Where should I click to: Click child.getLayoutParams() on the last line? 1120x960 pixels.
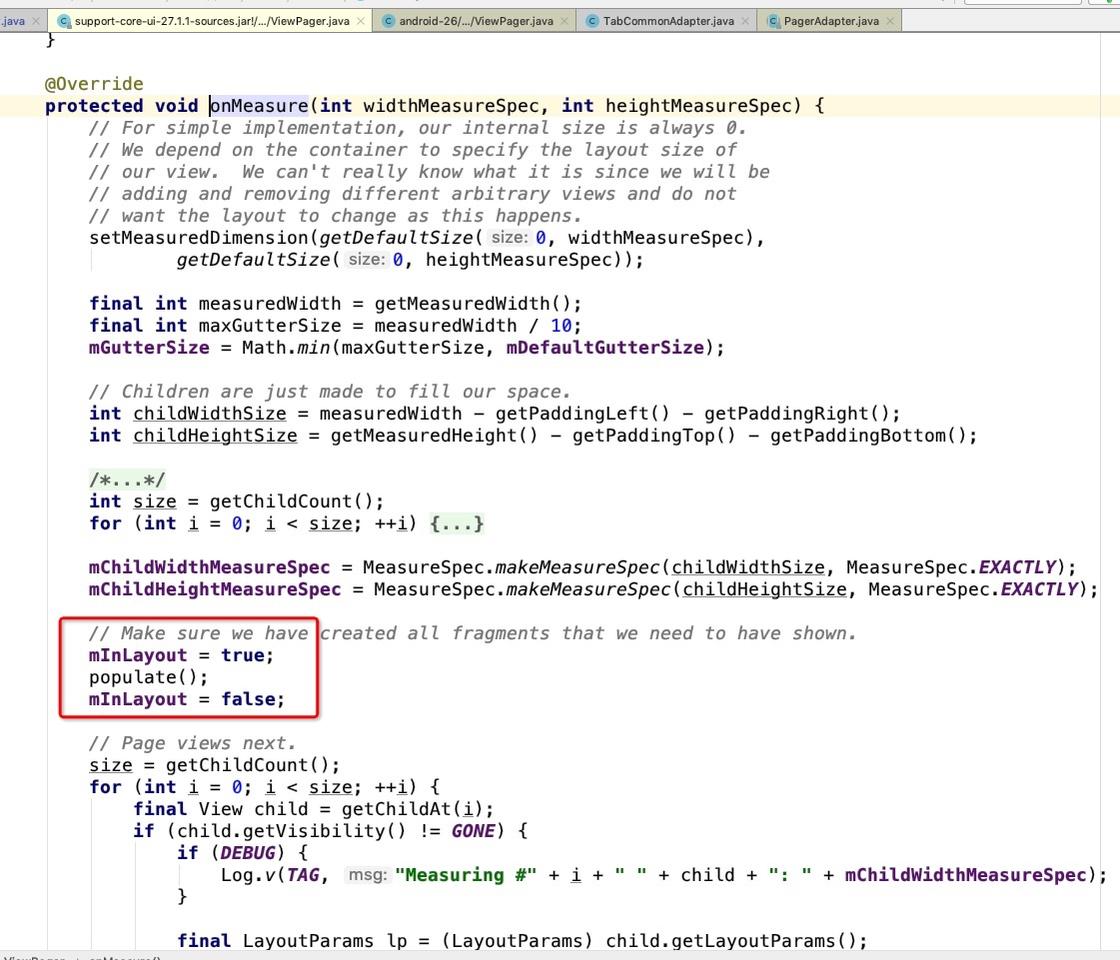731,941
